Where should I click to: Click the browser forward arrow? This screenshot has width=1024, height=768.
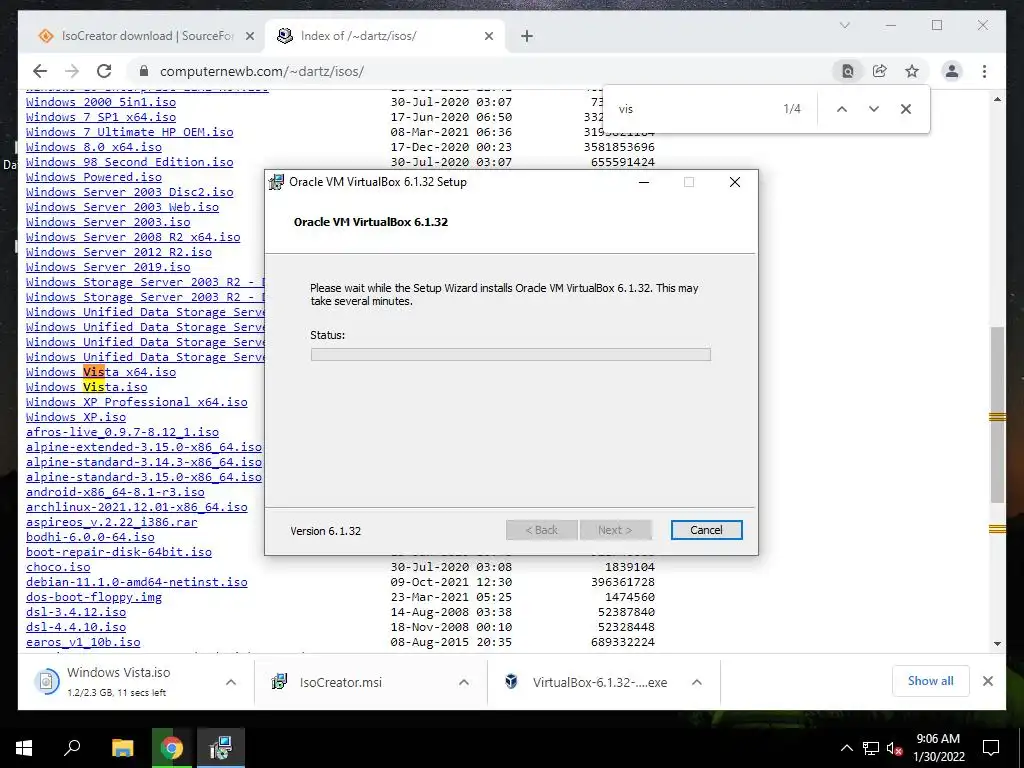(72, 71)
